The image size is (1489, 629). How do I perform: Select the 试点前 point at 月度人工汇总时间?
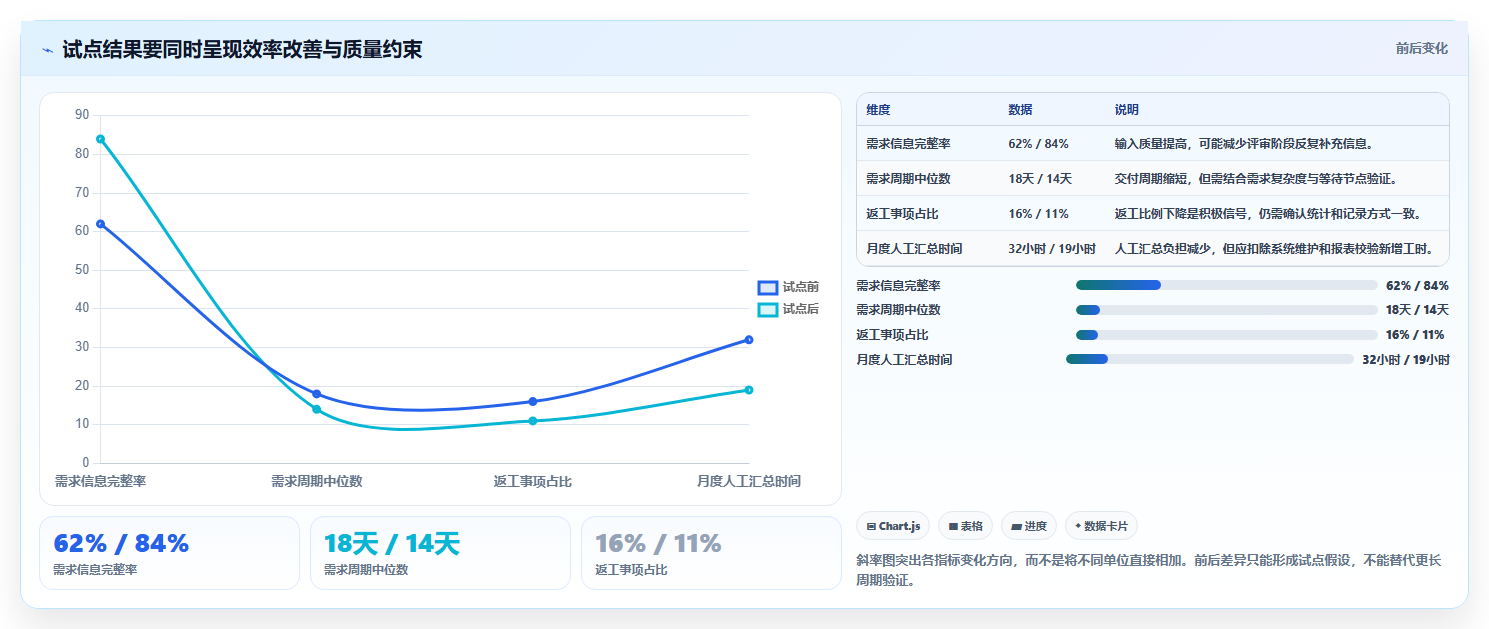(x=748, y=340)
